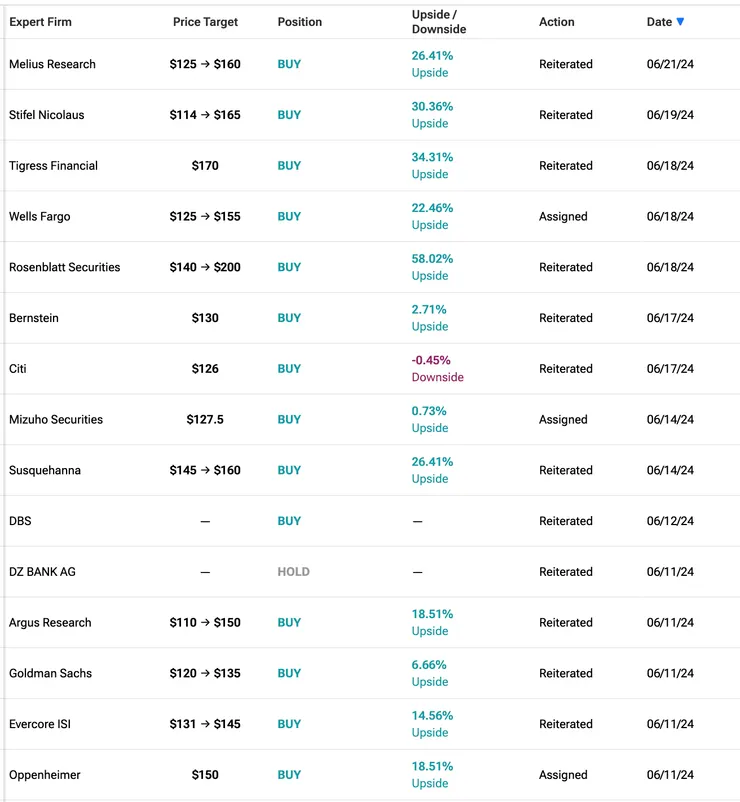Click the Oppenheimer firm name
This screenshot has width=740, height=802.
pos(45,775)
